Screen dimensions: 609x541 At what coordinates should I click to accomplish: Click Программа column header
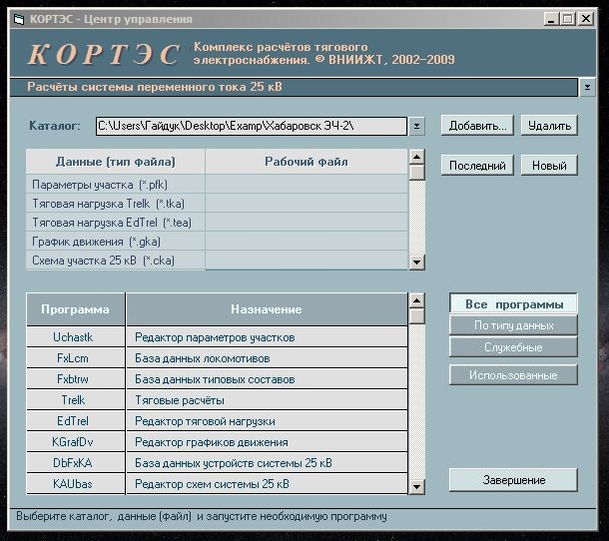coord(76,310)
